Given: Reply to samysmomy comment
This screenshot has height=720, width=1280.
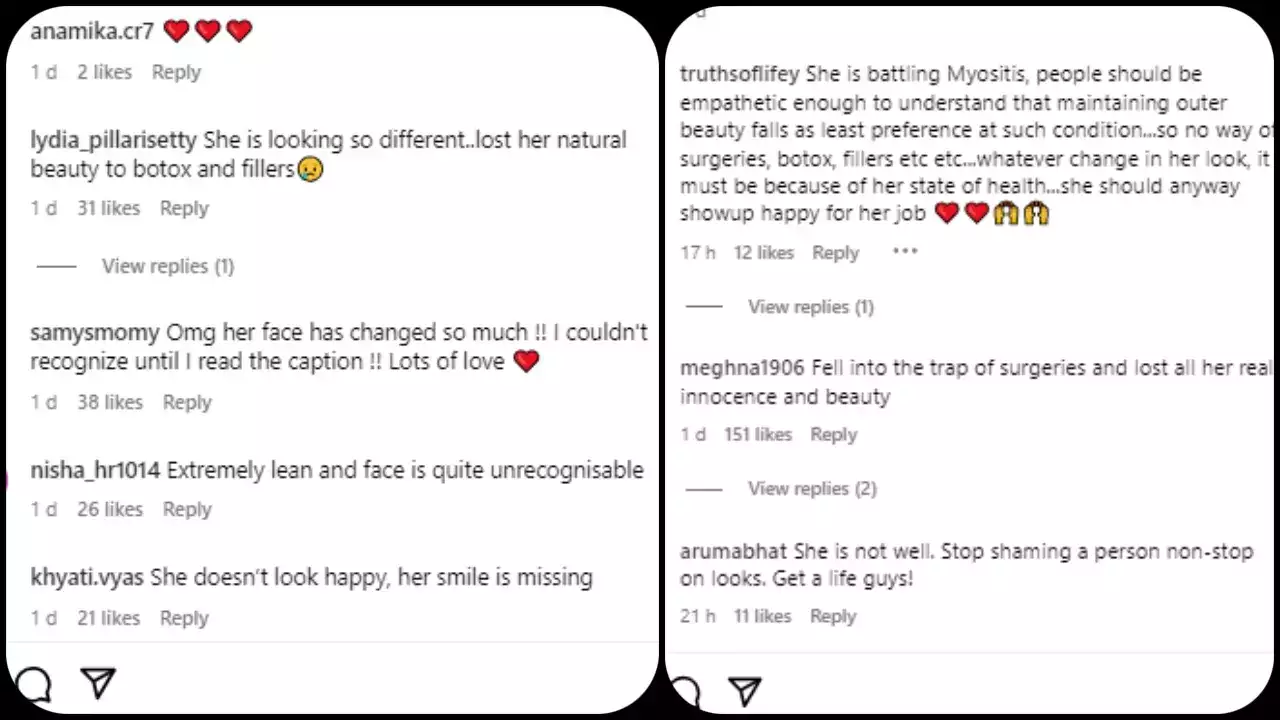Looking at the screenshot, I should tap(187, 402).
